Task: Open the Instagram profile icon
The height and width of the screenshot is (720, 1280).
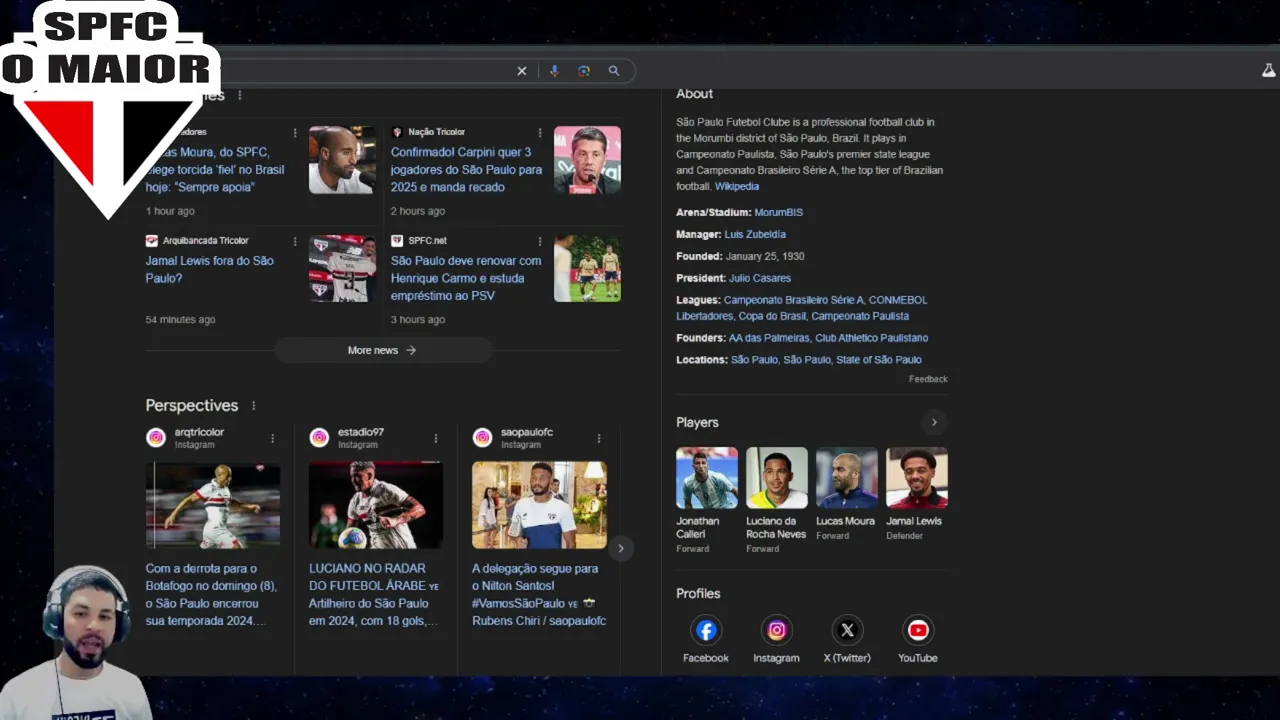Action: click(776, 630)
